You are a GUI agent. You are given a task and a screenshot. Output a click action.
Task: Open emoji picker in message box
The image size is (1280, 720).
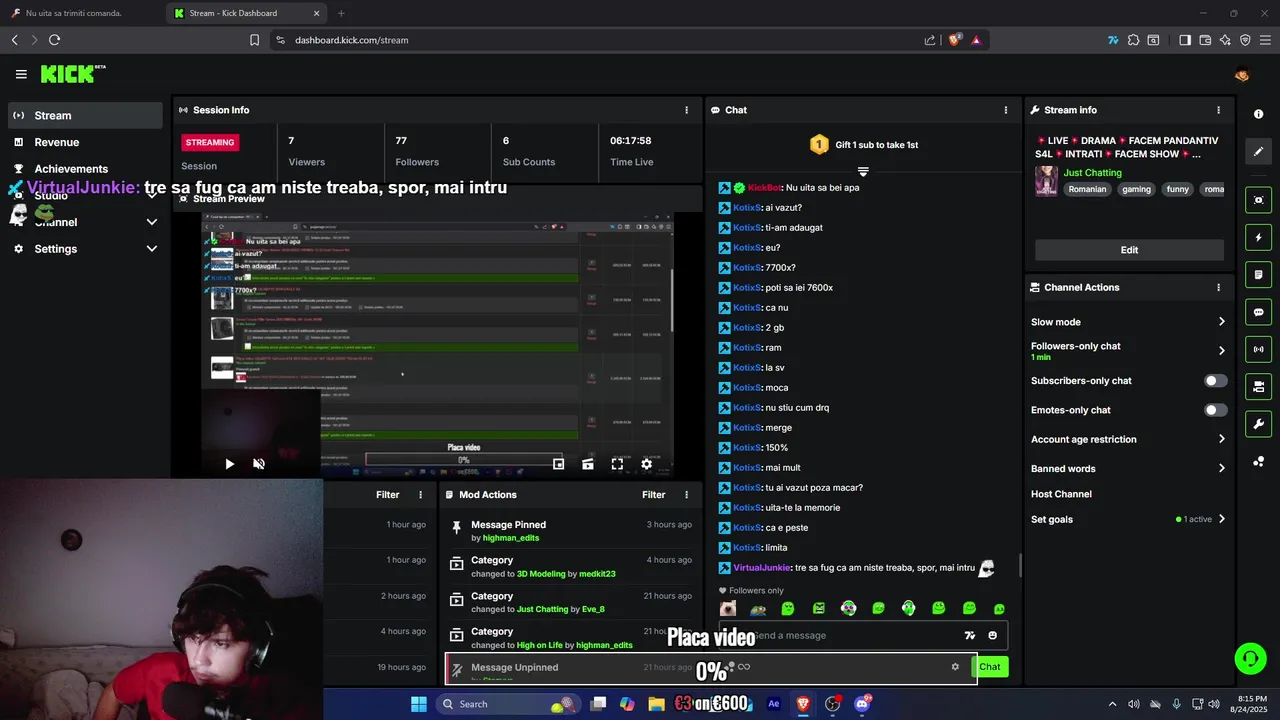[x=992, y=635]
